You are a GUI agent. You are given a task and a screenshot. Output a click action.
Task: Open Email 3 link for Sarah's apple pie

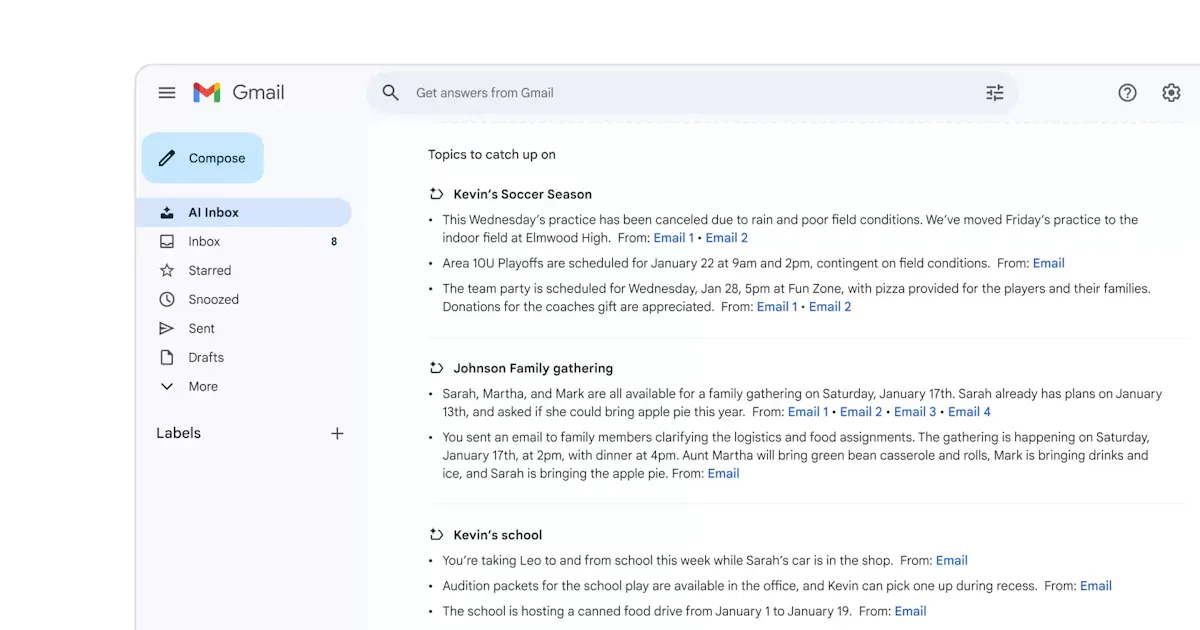click(x=915, y=412)
